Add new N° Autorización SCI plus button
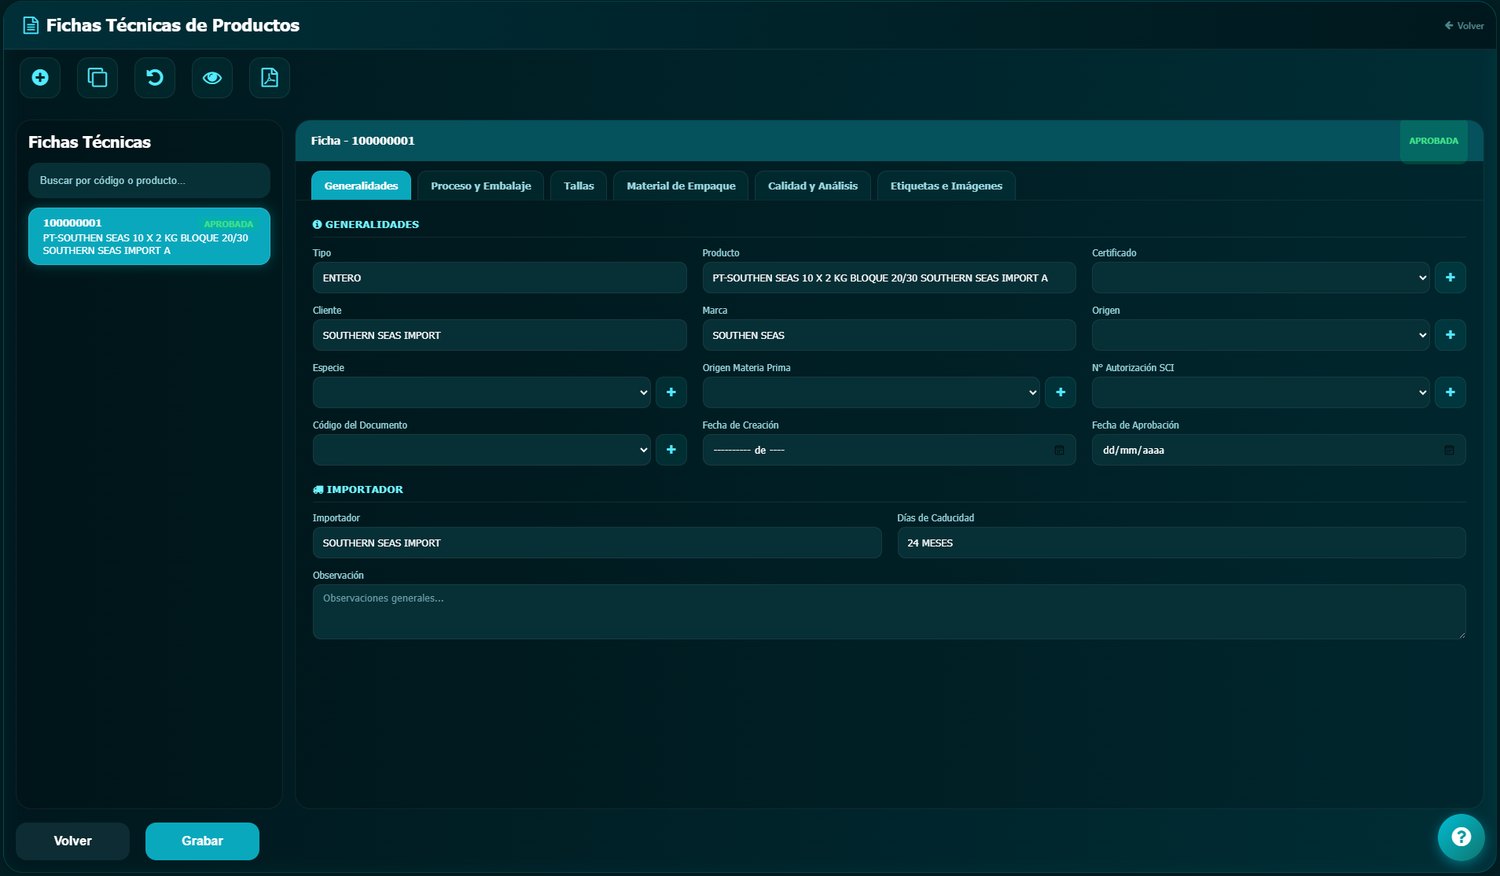This screenshot has height=876, width=1500. click(x=1450, y=392)
